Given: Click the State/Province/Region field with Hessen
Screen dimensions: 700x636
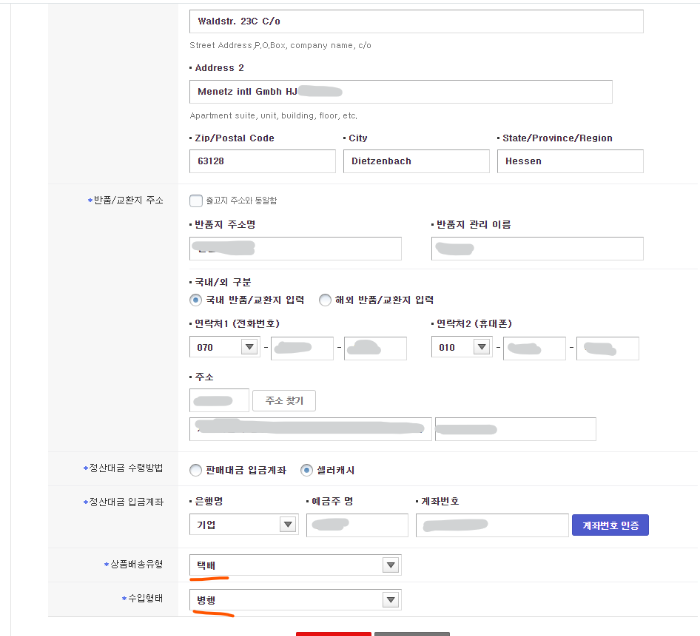Looking at the screenshot, I should point(570,161).
